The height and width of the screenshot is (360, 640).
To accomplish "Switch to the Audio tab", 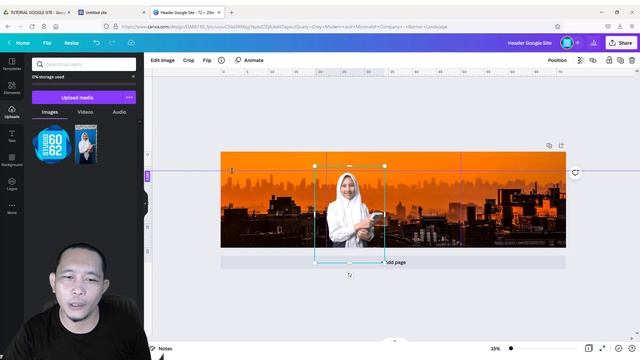I will (x=119, y=112).
